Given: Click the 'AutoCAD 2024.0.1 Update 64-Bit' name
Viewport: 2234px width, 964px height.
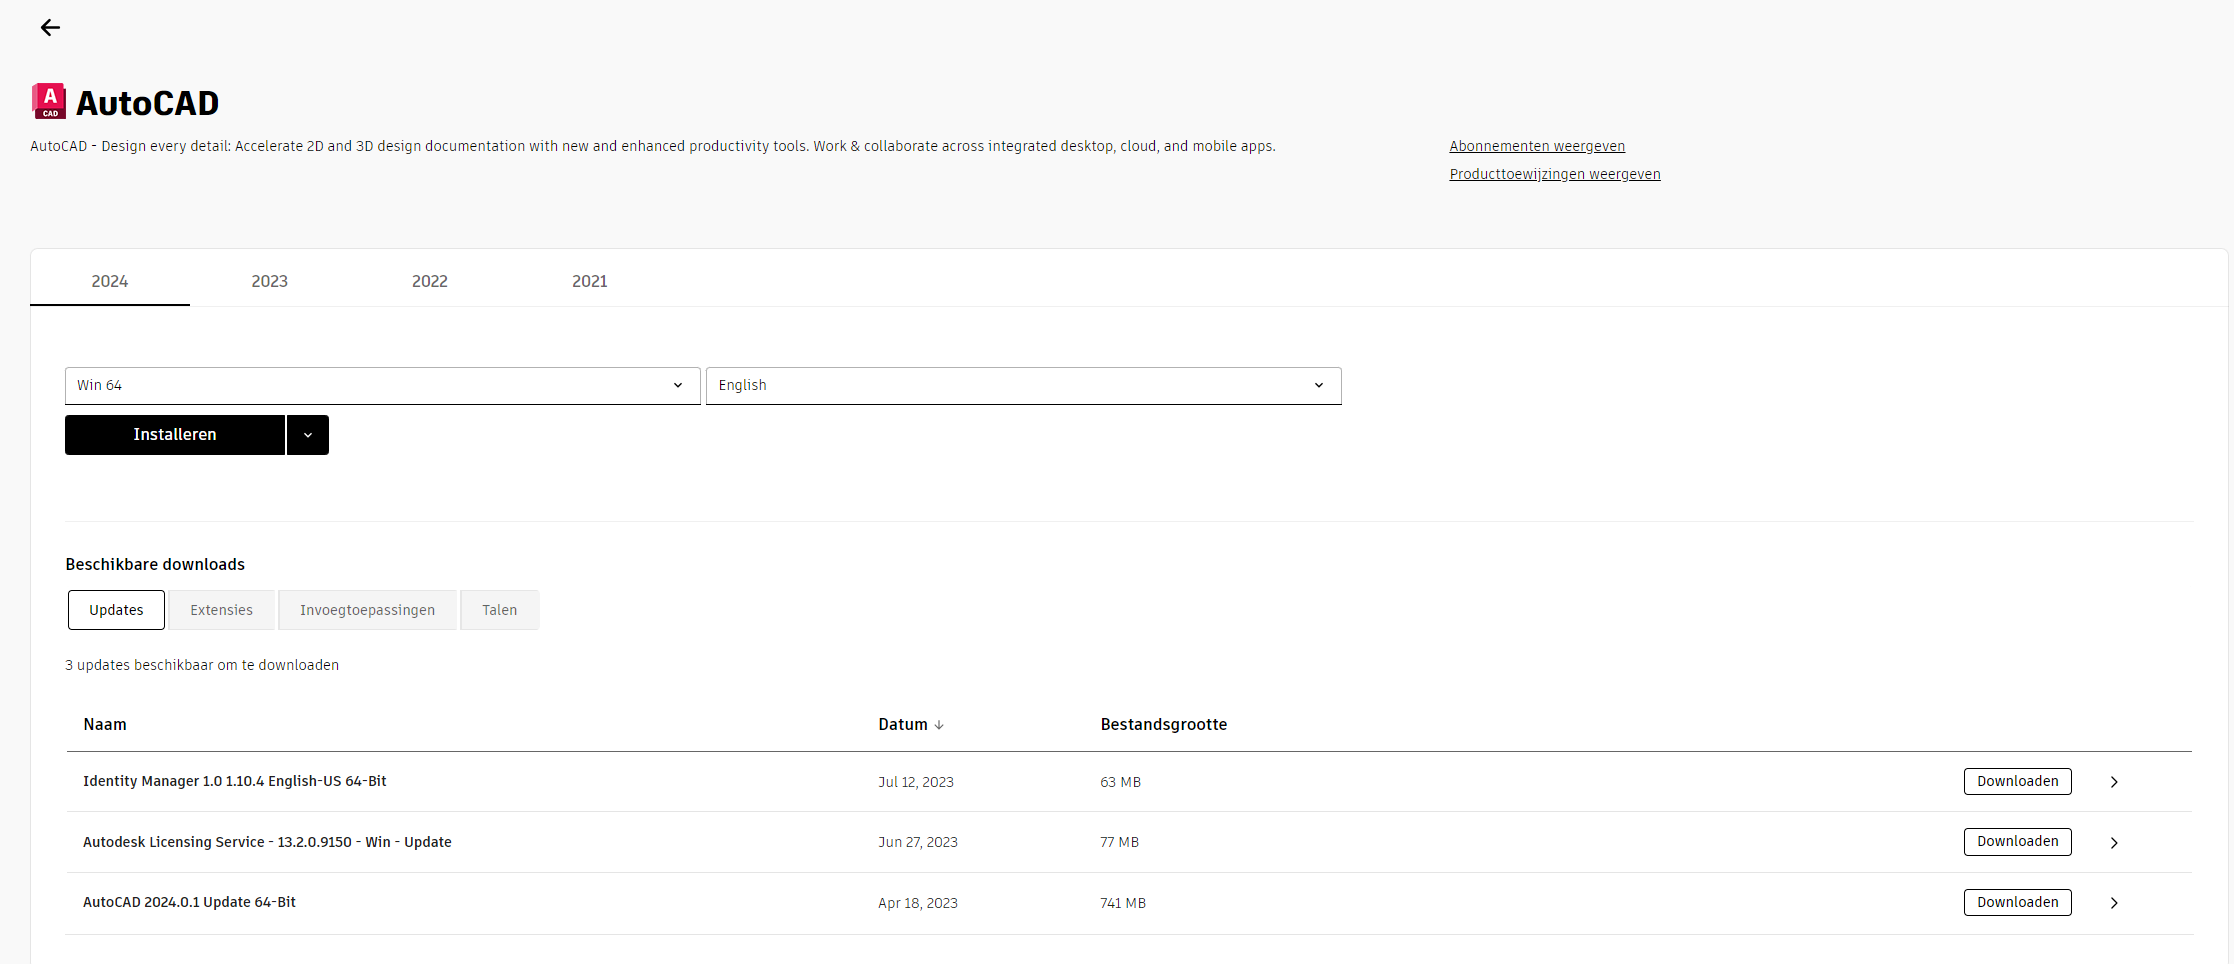Looking at the screenshot, I should coord(189,902).
